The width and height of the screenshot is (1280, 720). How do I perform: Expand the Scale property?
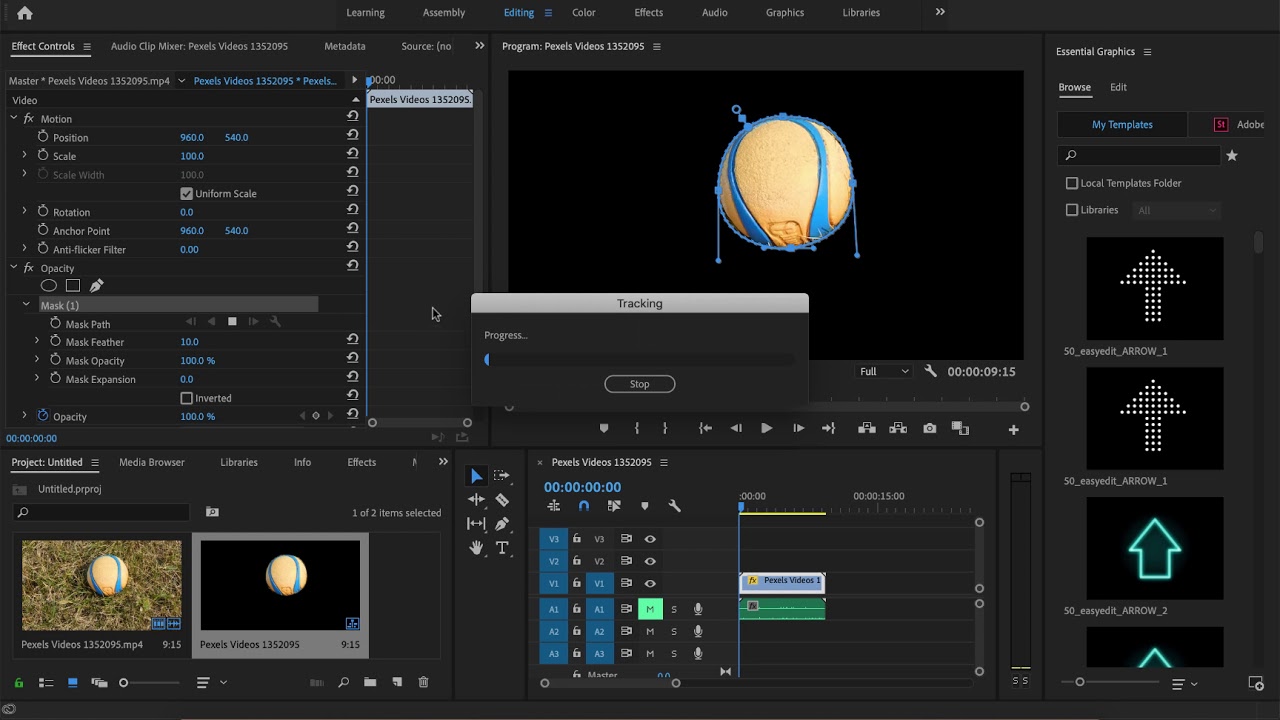[24, 155]
